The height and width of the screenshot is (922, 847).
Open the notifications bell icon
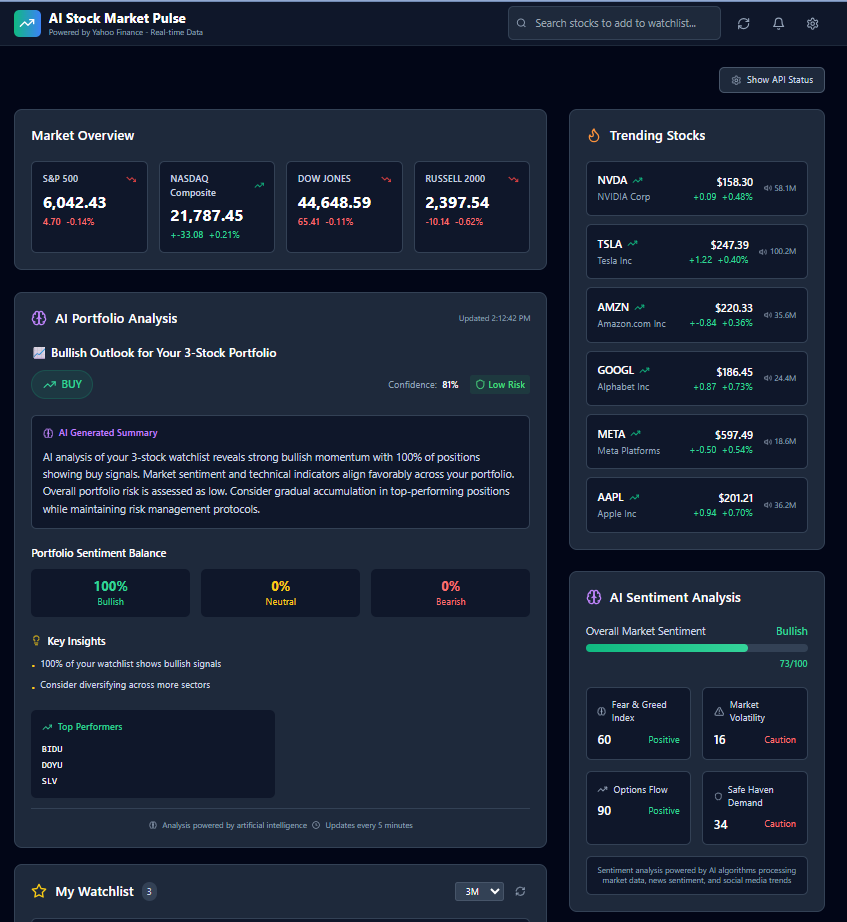coord(778,24)
